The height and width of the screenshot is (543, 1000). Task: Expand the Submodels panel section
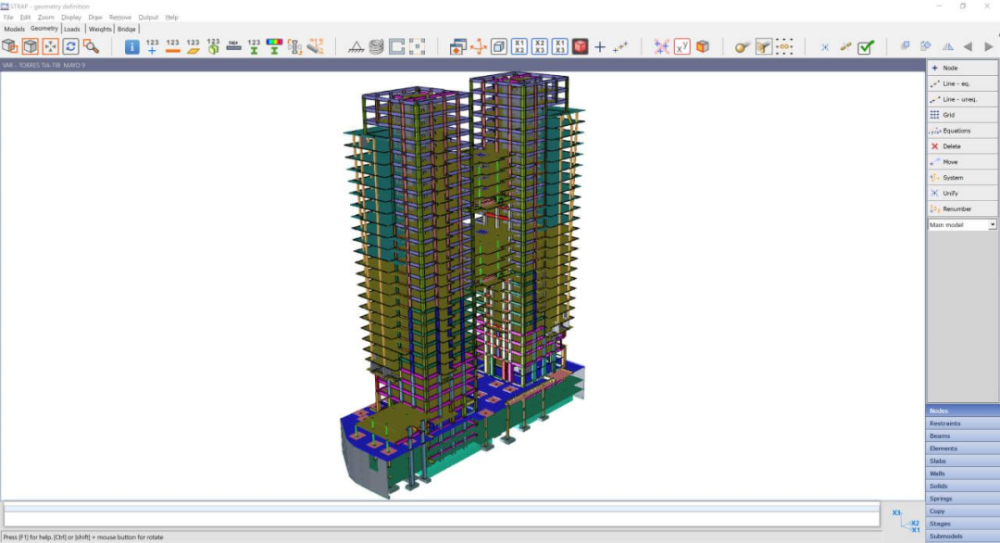coord(962,536)
